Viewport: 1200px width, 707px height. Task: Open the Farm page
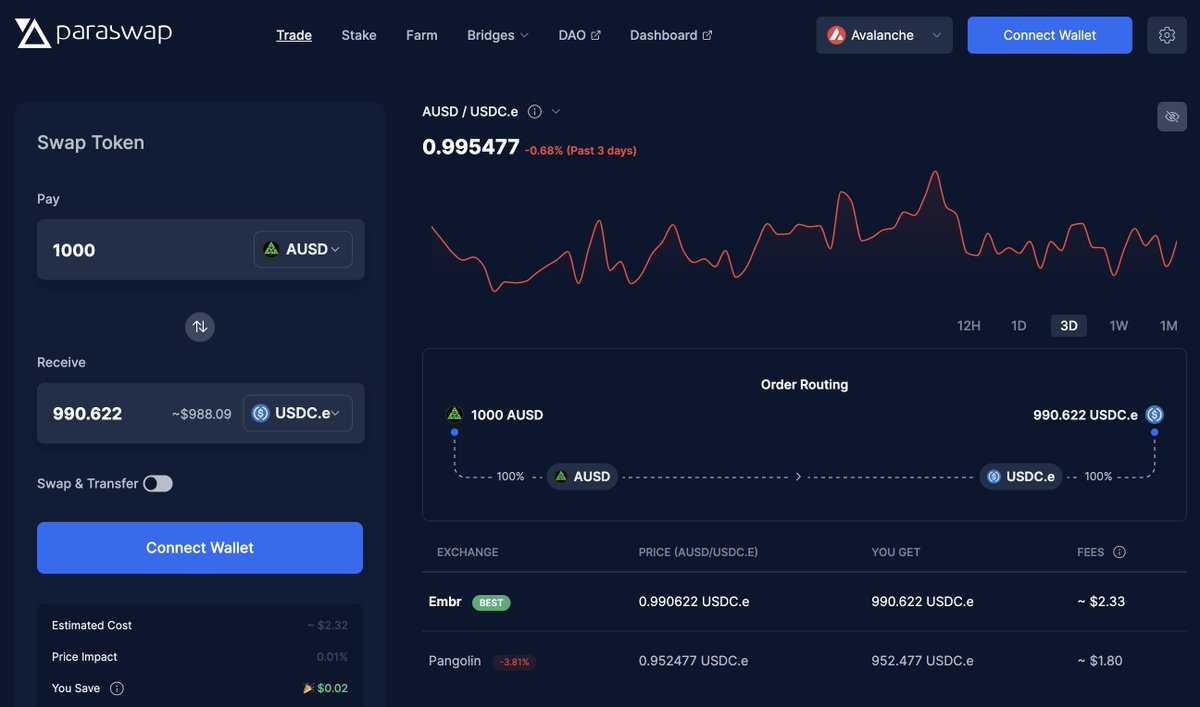(x=422, y=35)
